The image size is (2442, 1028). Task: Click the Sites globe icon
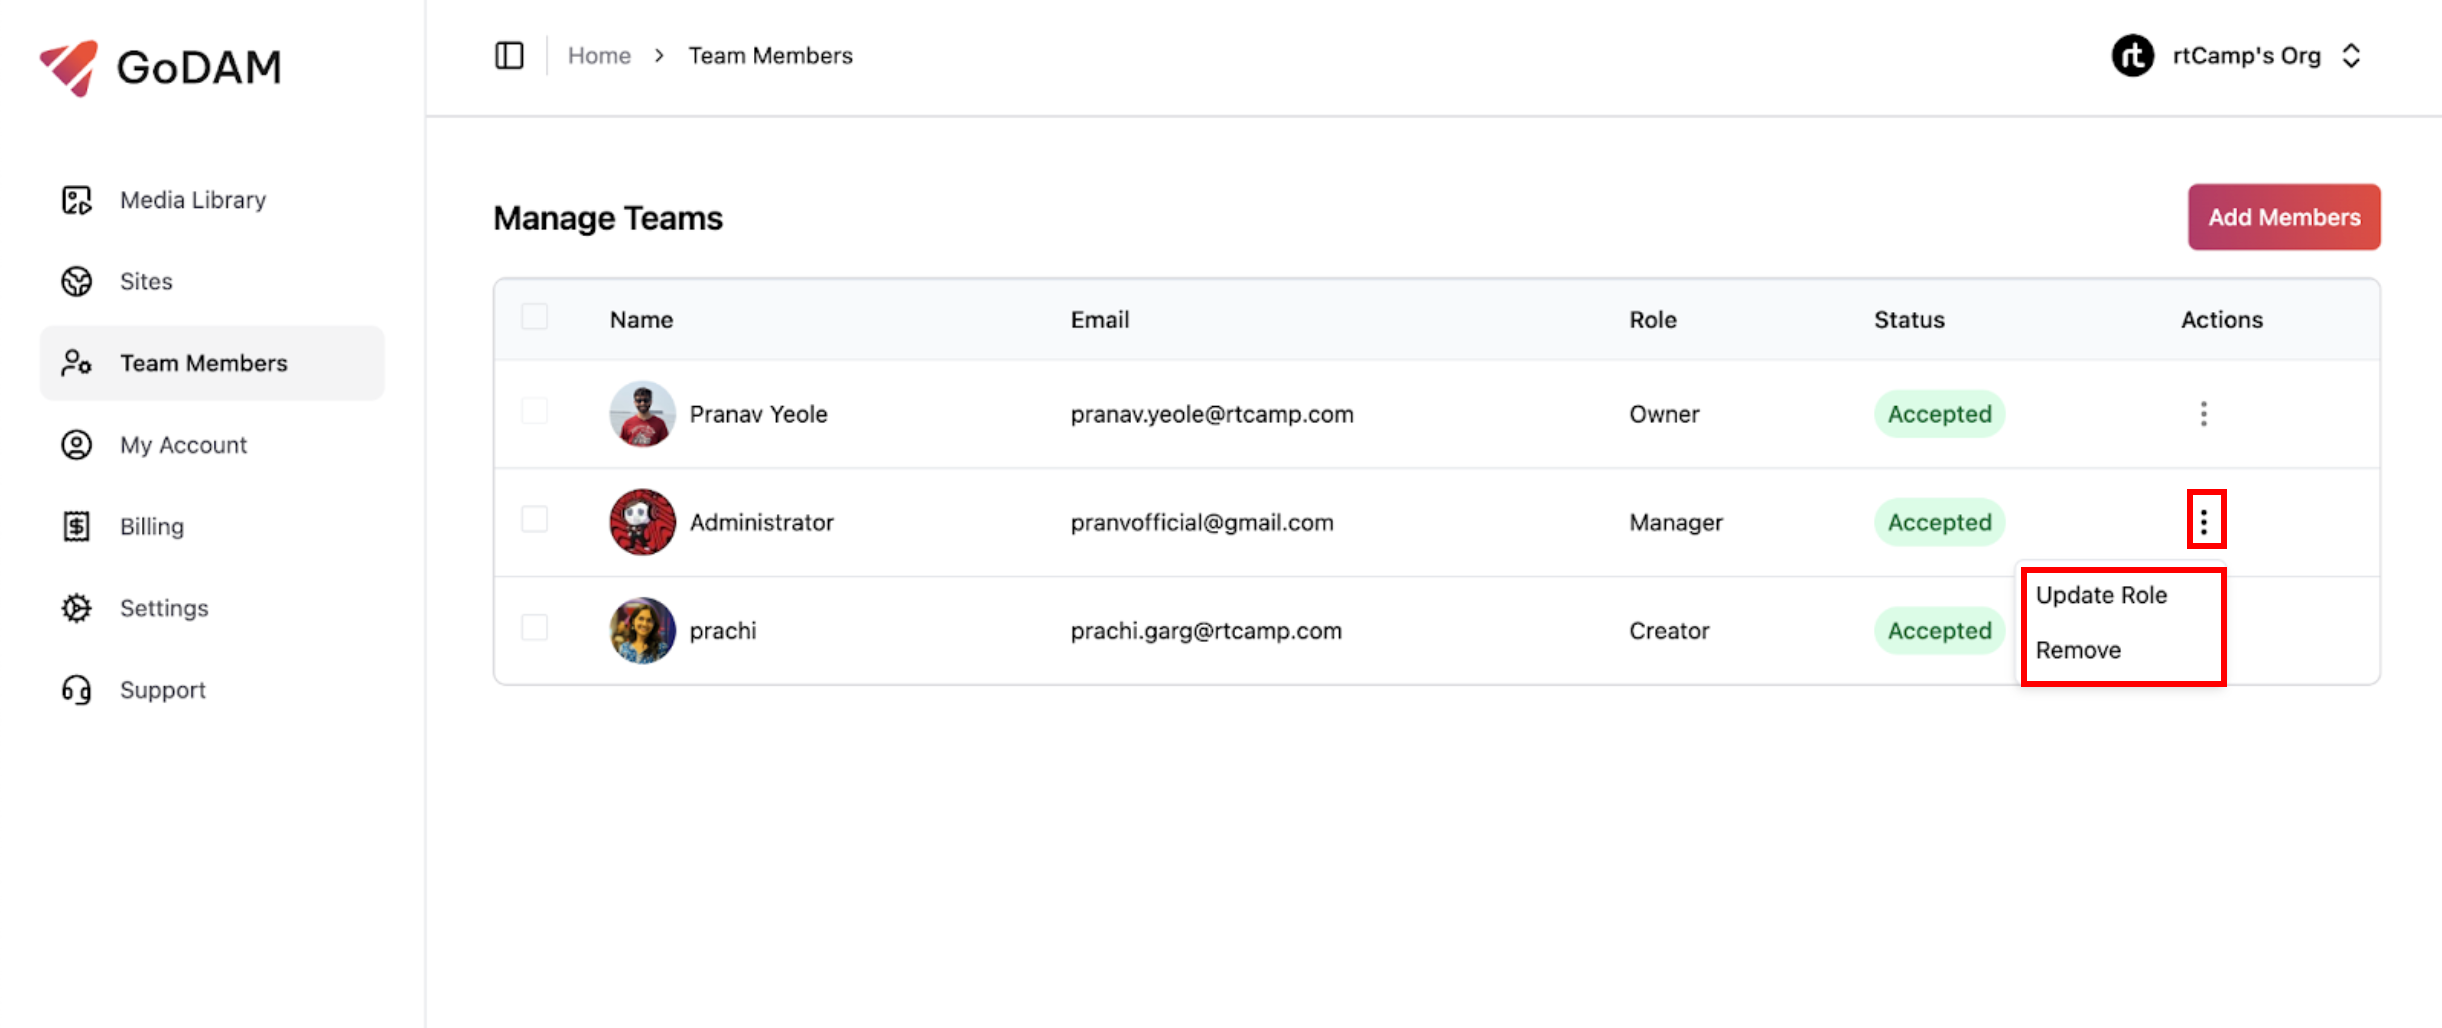coord(77,282)
